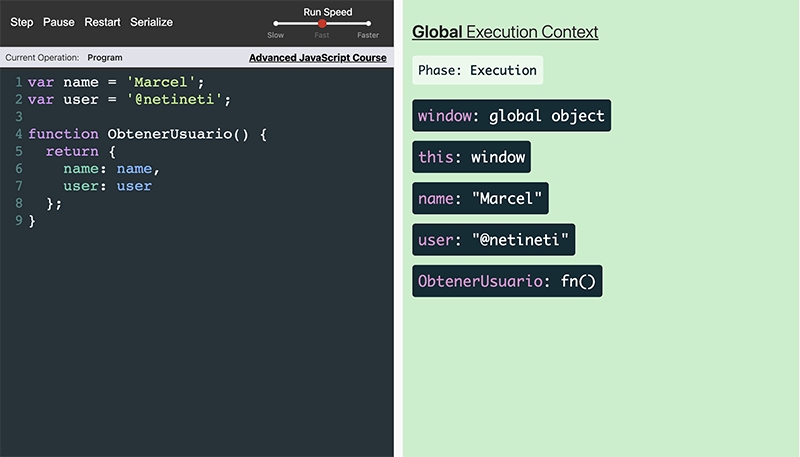Viewport: 800px width, 457px height.
Task: Set run speed to Faster endpoint
Action: tap(368, 23)
